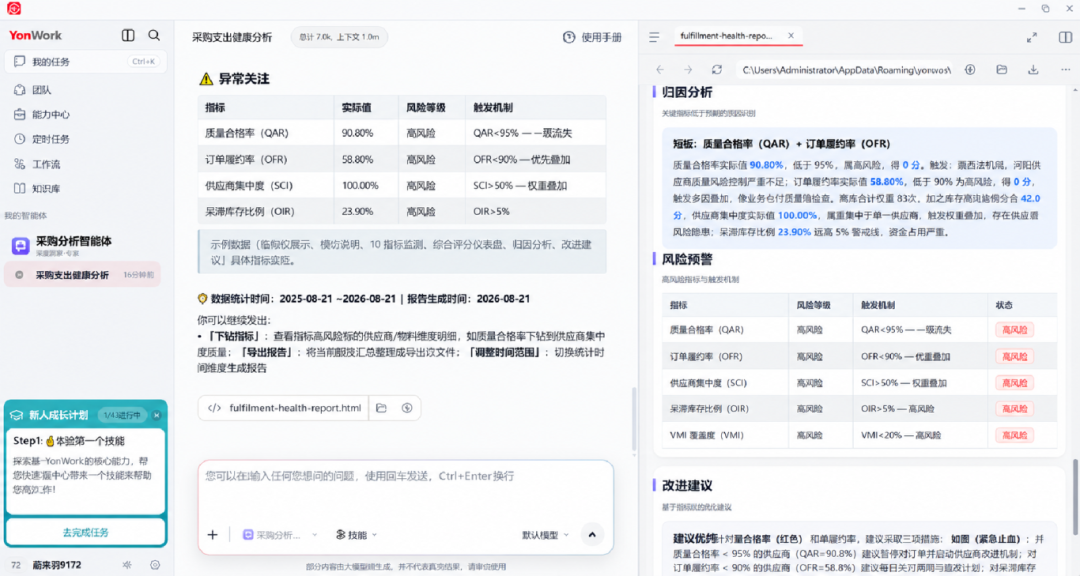This screenshot has width=1080, height=576.
Task: Open user profile 蔚来羽9172
Action: tap(56, 565)
